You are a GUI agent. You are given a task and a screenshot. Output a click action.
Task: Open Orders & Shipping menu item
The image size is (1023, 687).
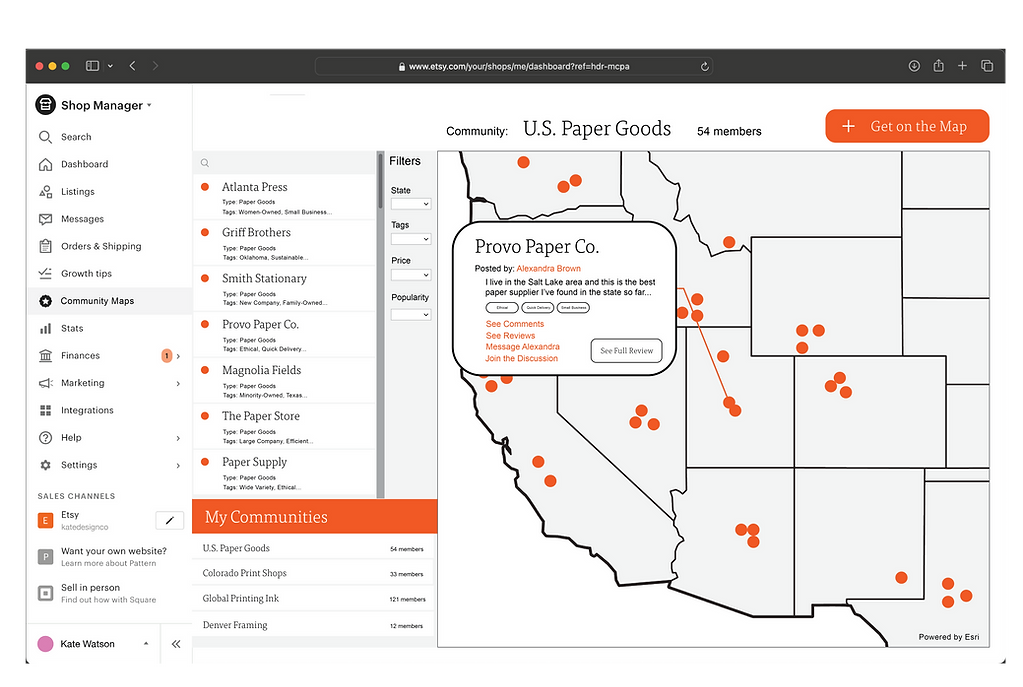pos(101,246)
